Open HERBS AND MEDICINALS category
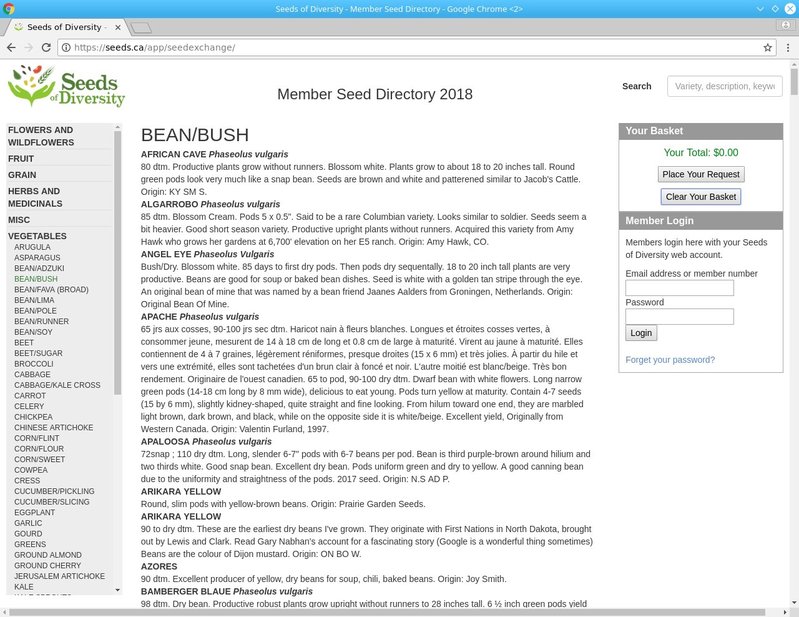 35,197
